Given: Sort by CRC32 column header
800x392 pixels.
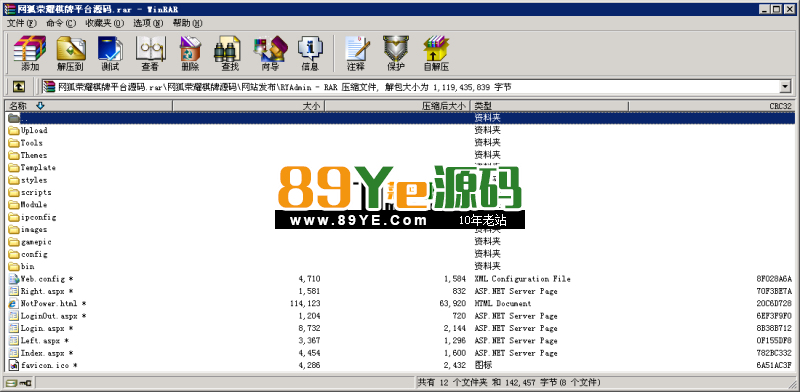Looking at the screenshot, I should click(712, 106).
